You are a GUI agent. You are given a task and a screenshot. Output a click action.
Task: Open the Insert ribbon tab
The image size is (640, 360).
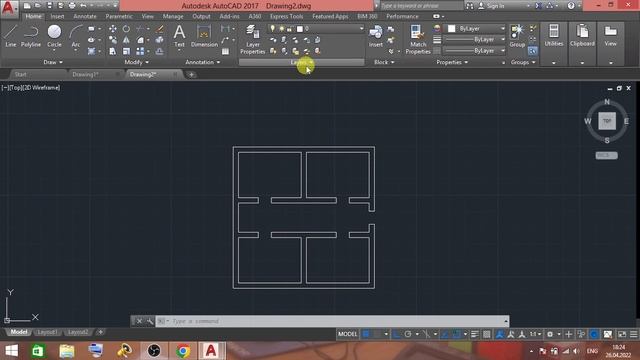(x=57, y=16)
